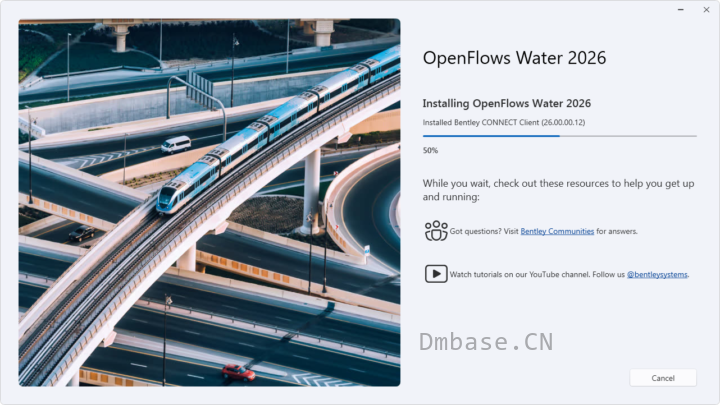Click the YouTube play video icon
Screen dimensions: 720x405
pos(436,274)
